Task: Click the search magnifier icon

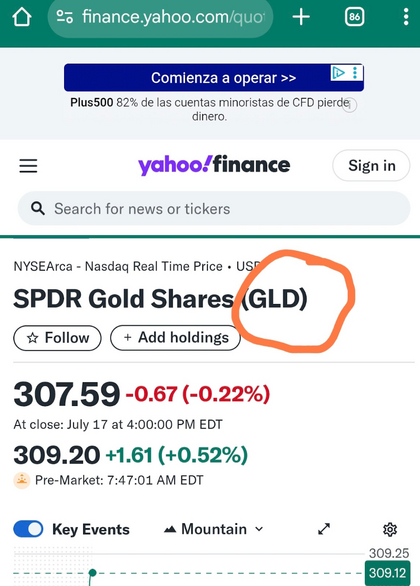Action: (38, 208)
